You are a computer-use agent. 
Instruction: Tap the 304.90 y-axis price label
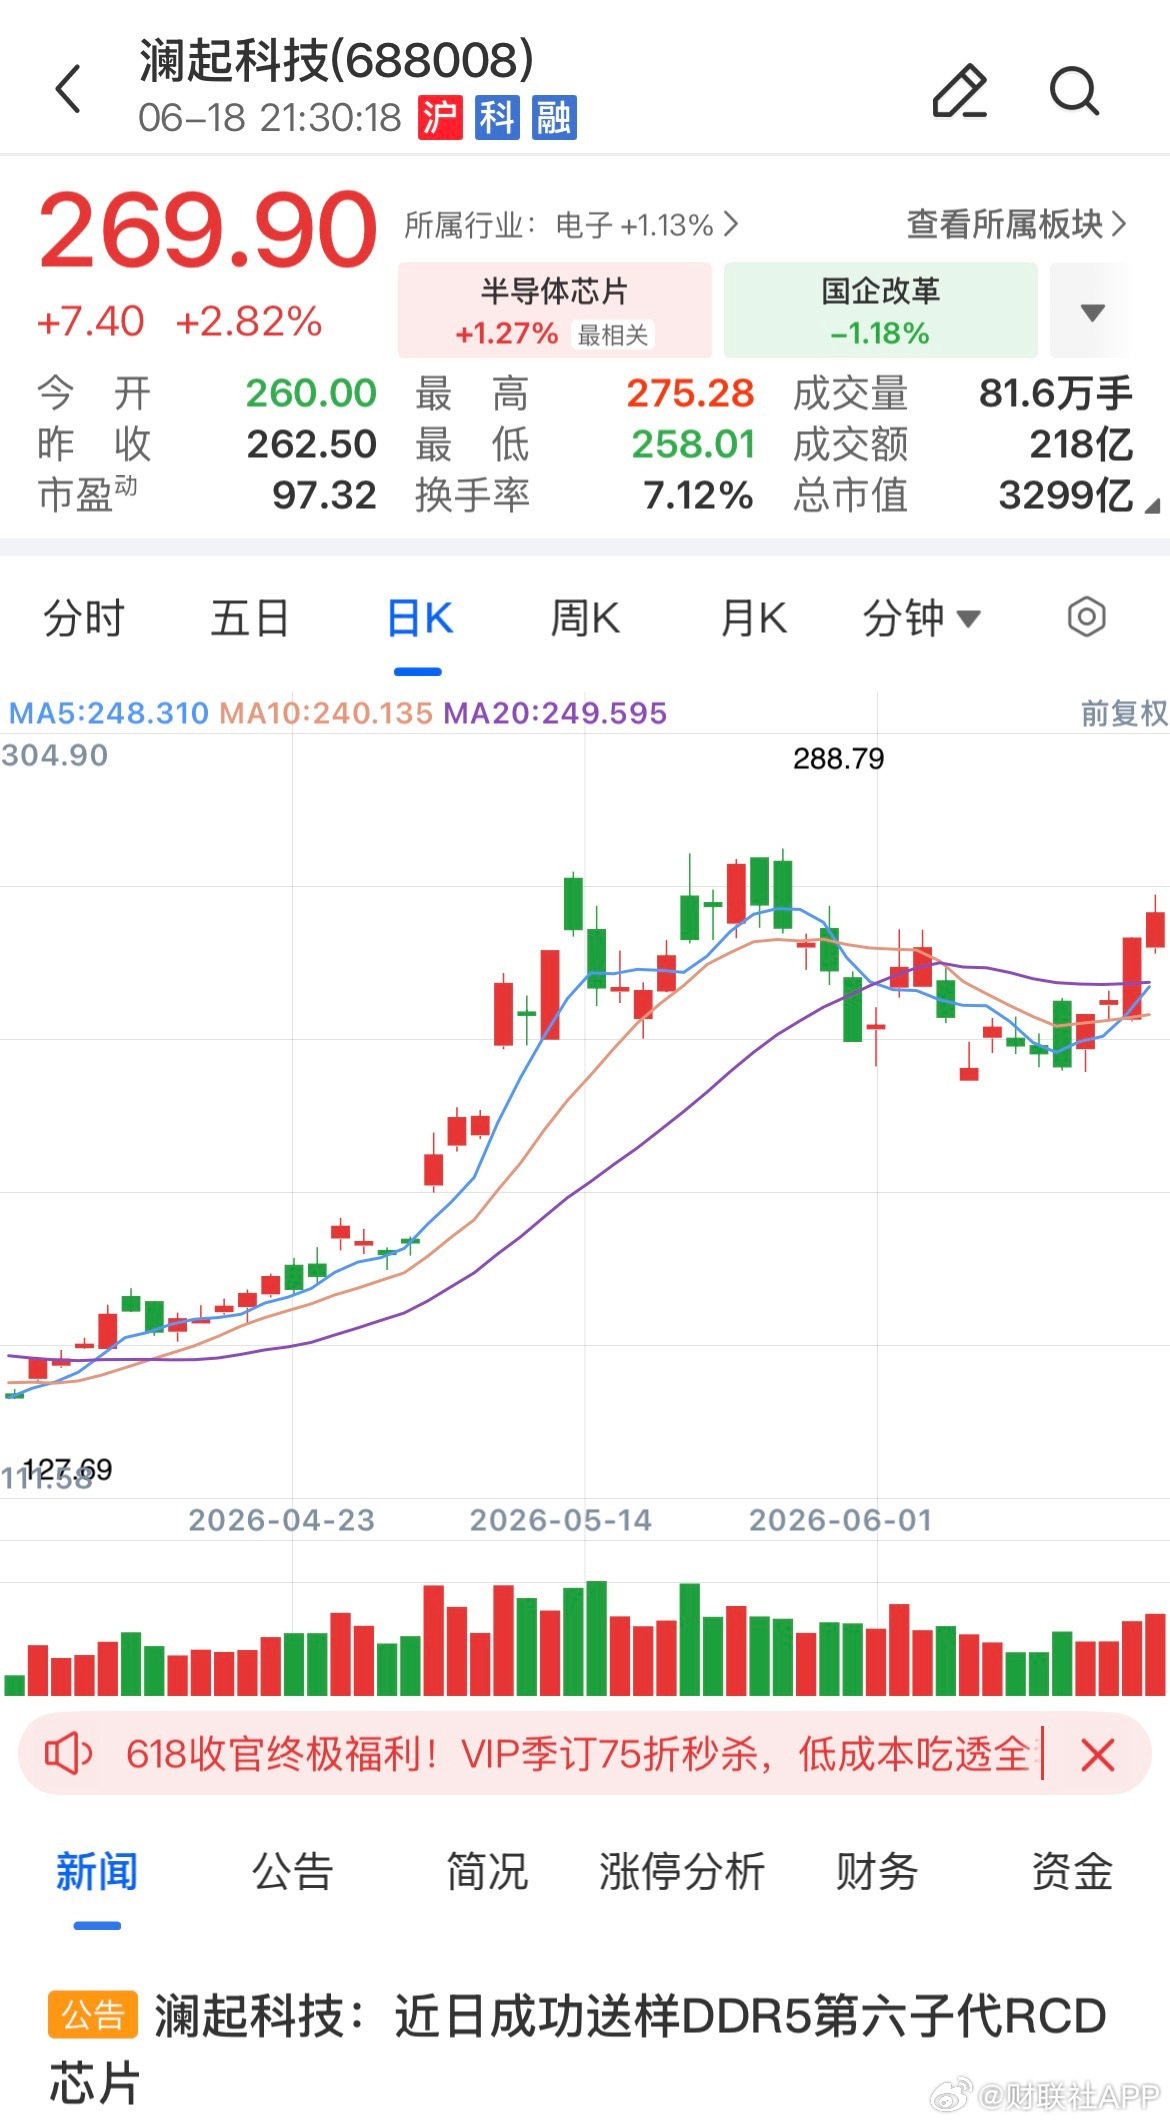tap(54, 755)
